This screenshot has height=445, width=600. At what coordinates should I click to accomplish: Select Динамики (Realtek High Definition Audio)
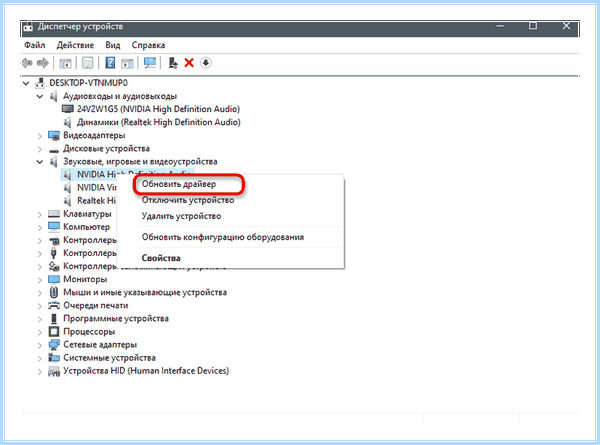tap(159, 122)
